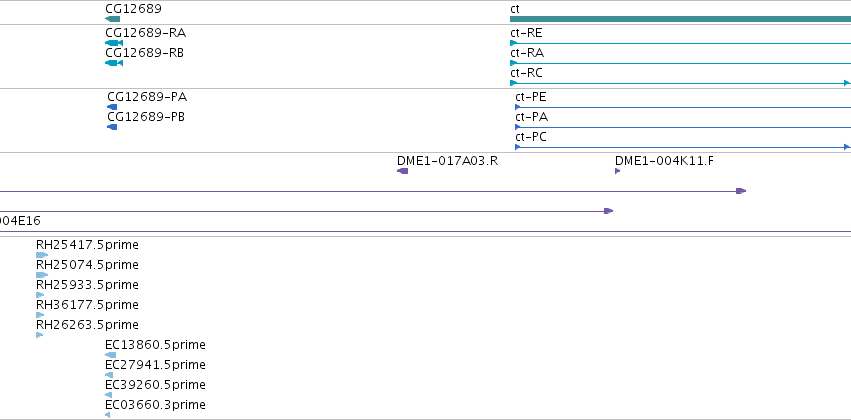Select the RH25417.5prime EST label

[x=87, y=245]
